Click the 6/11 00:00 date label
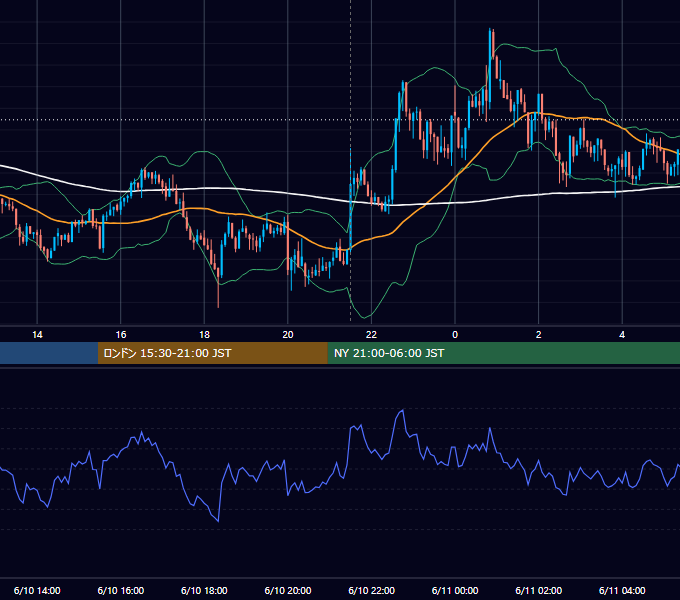 [455, 590]
